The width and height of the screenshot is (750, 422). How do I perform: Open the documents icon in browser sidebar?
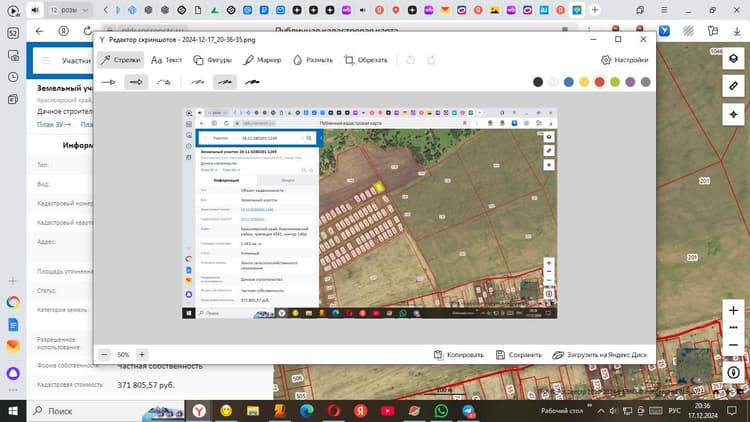(13, 325)
